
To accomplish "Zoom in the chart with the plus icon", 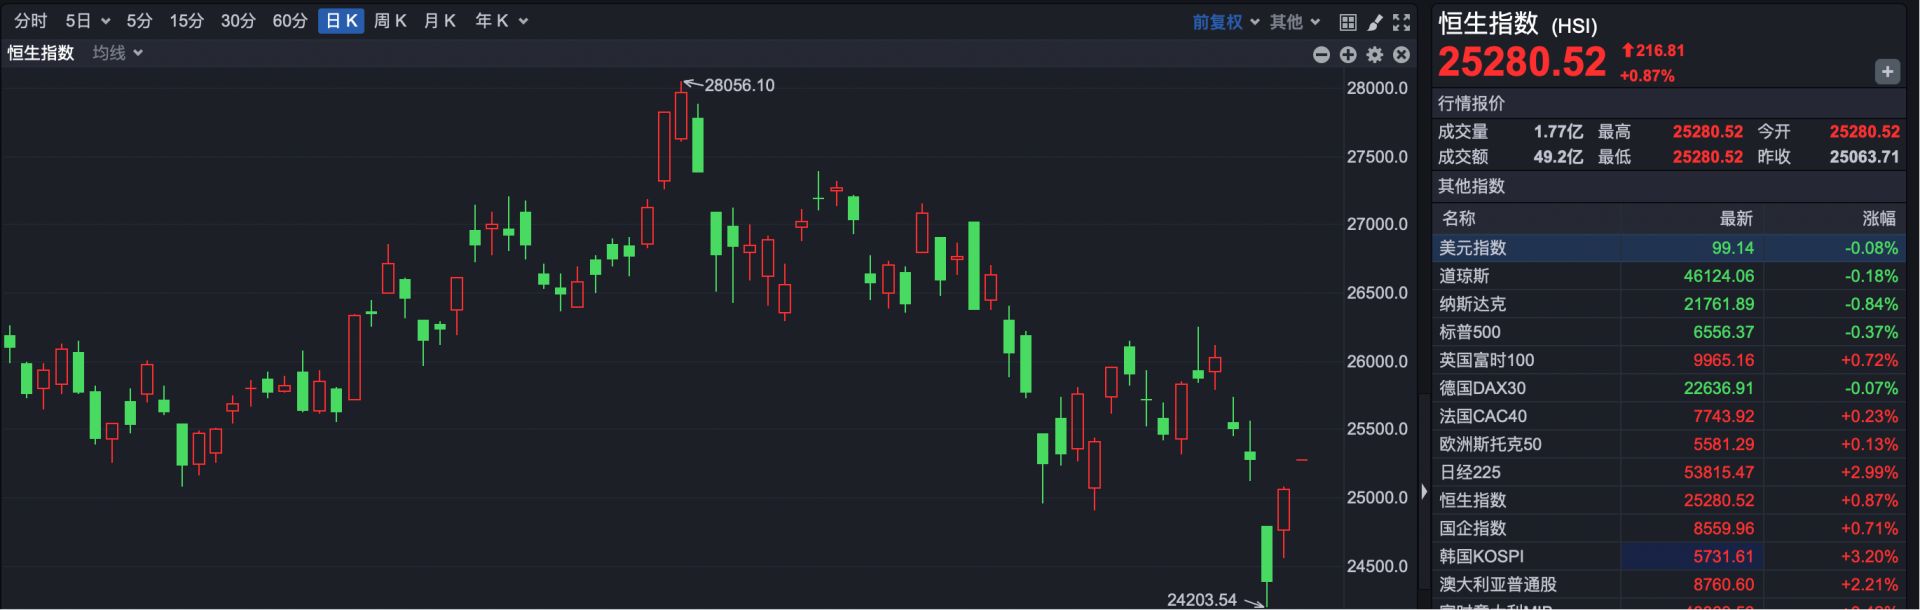I will click(x=1348, y=55).
